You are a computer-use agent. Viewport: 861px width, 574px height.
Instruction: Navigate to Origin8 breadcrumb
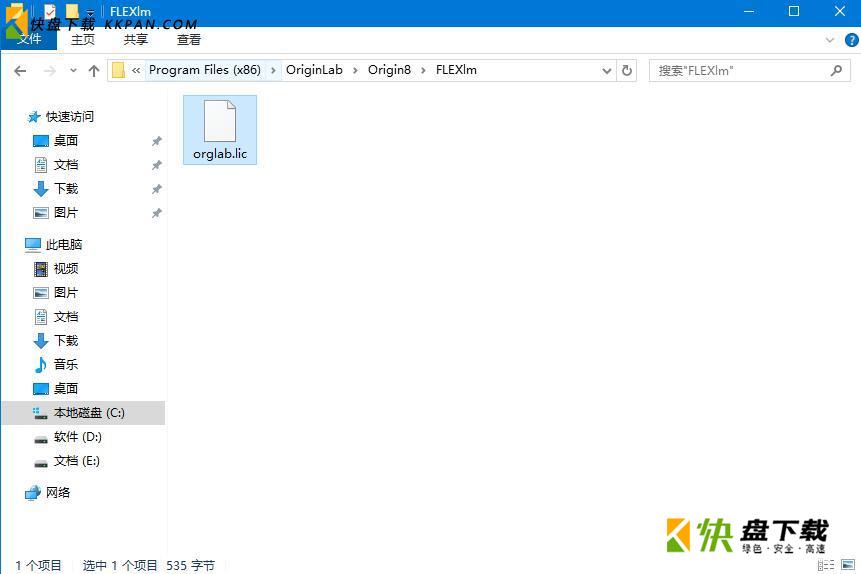pos(389,70)
